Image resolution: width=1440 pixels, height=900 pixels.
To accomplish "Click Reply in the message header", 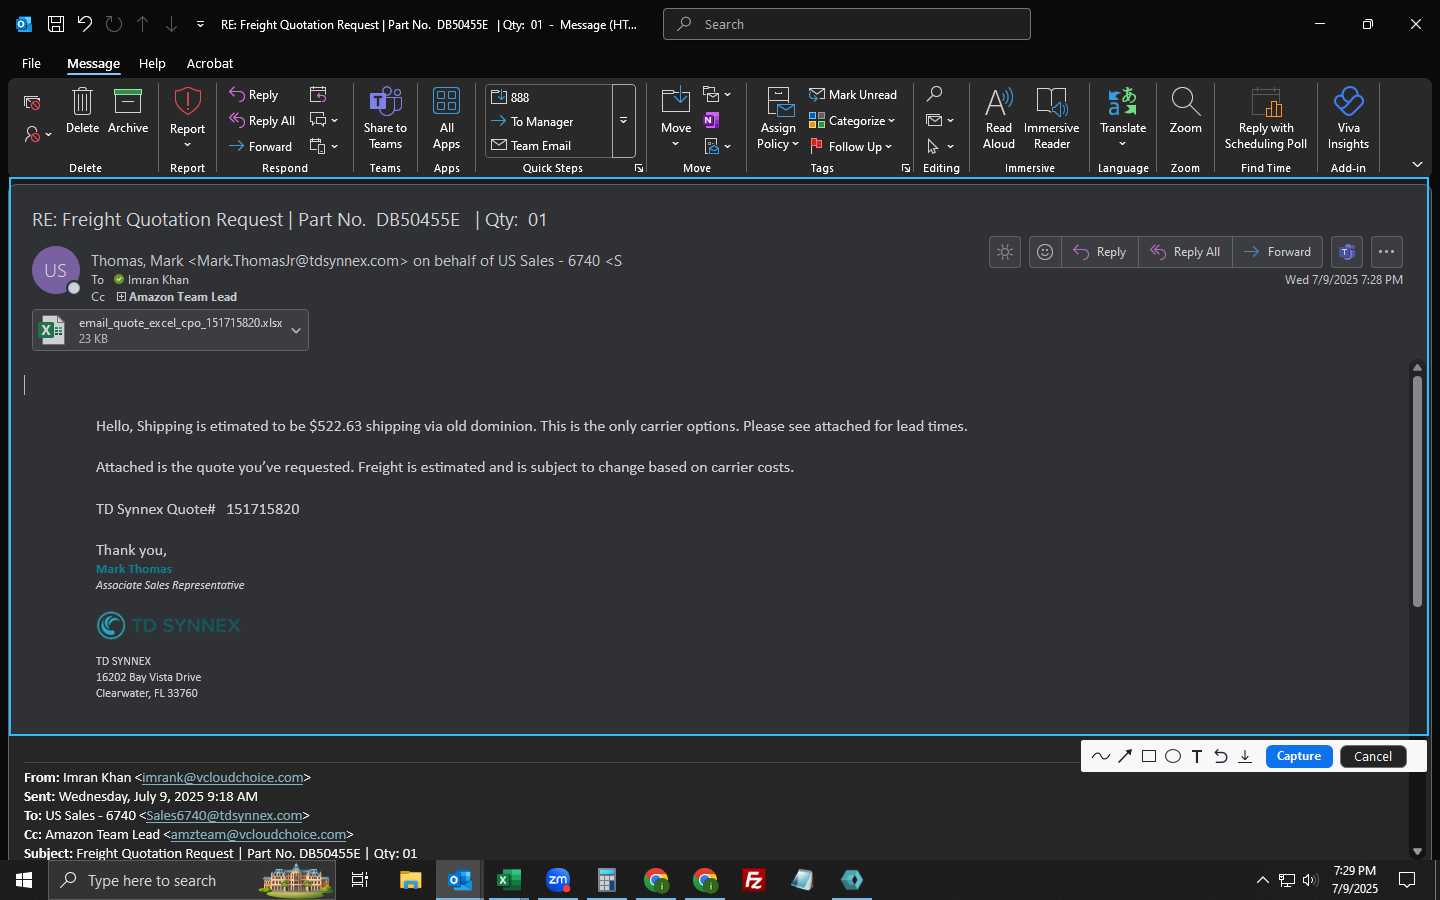I will coord(1100,252).
